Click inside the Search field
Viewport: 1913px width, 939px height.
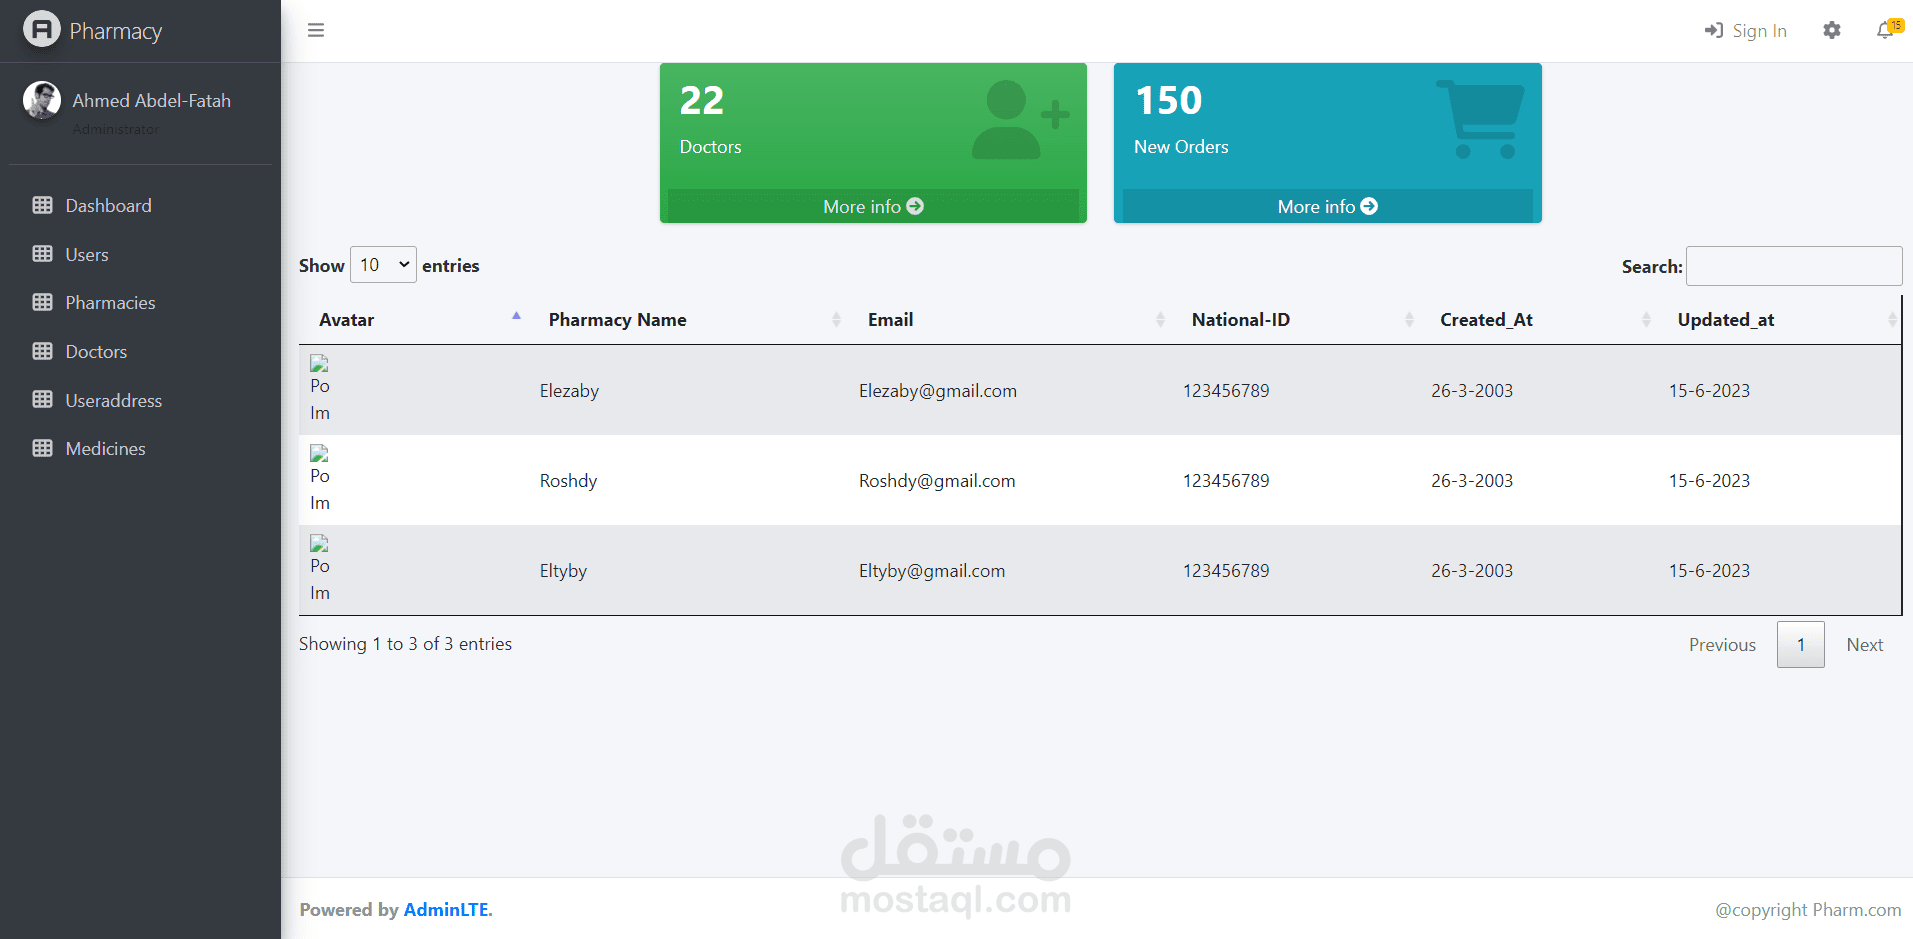1793,266
